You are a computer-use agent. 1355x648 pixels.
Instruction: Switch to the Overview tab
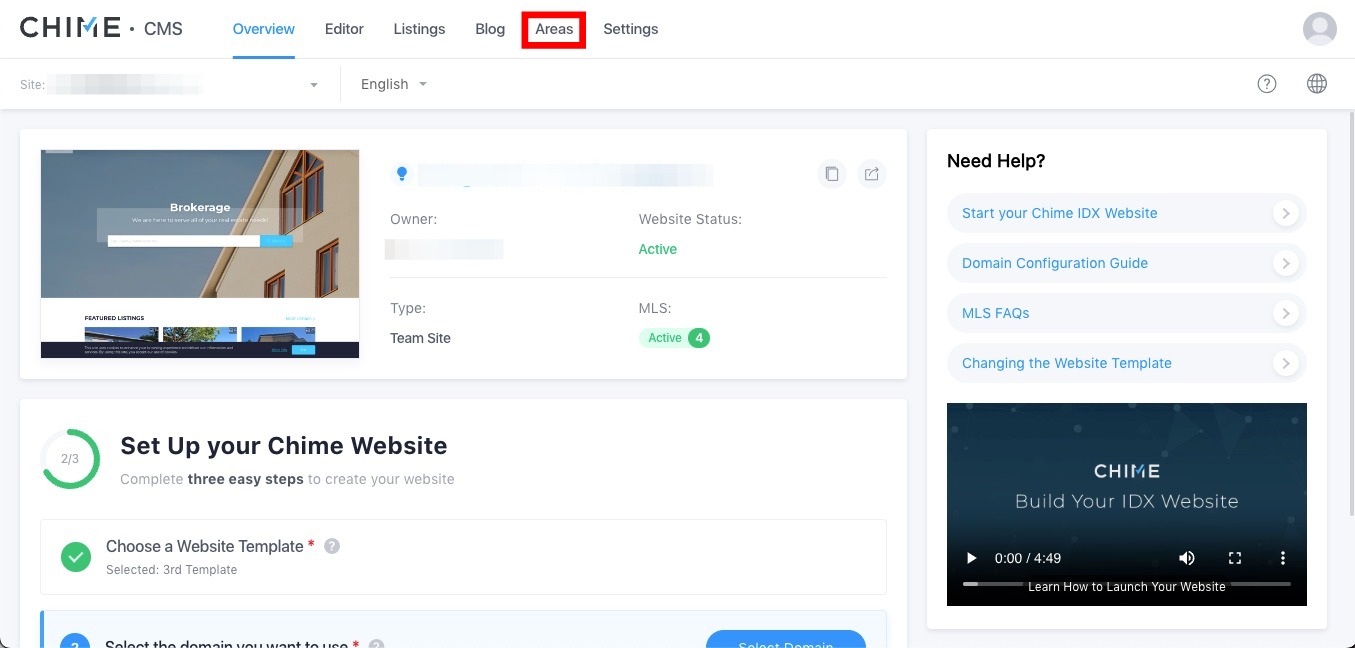click(x=264, y=29)
